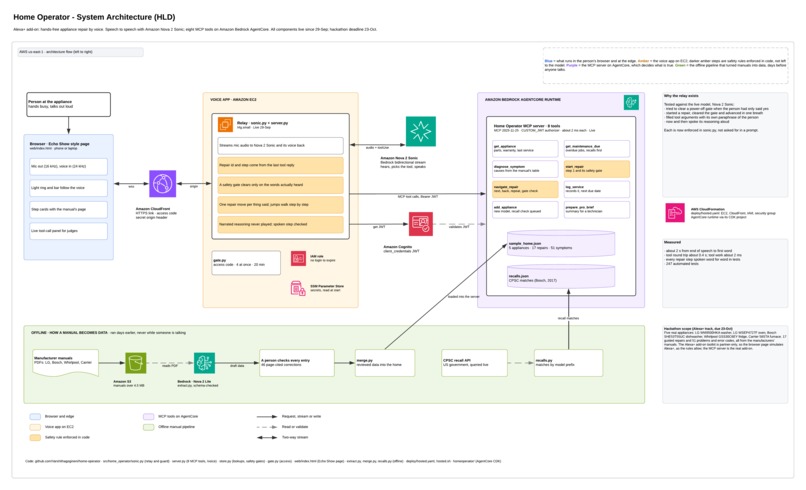Select the gate.py access code box
The image size is (806, 490).
pyautogui.click(x=246, y=263)
